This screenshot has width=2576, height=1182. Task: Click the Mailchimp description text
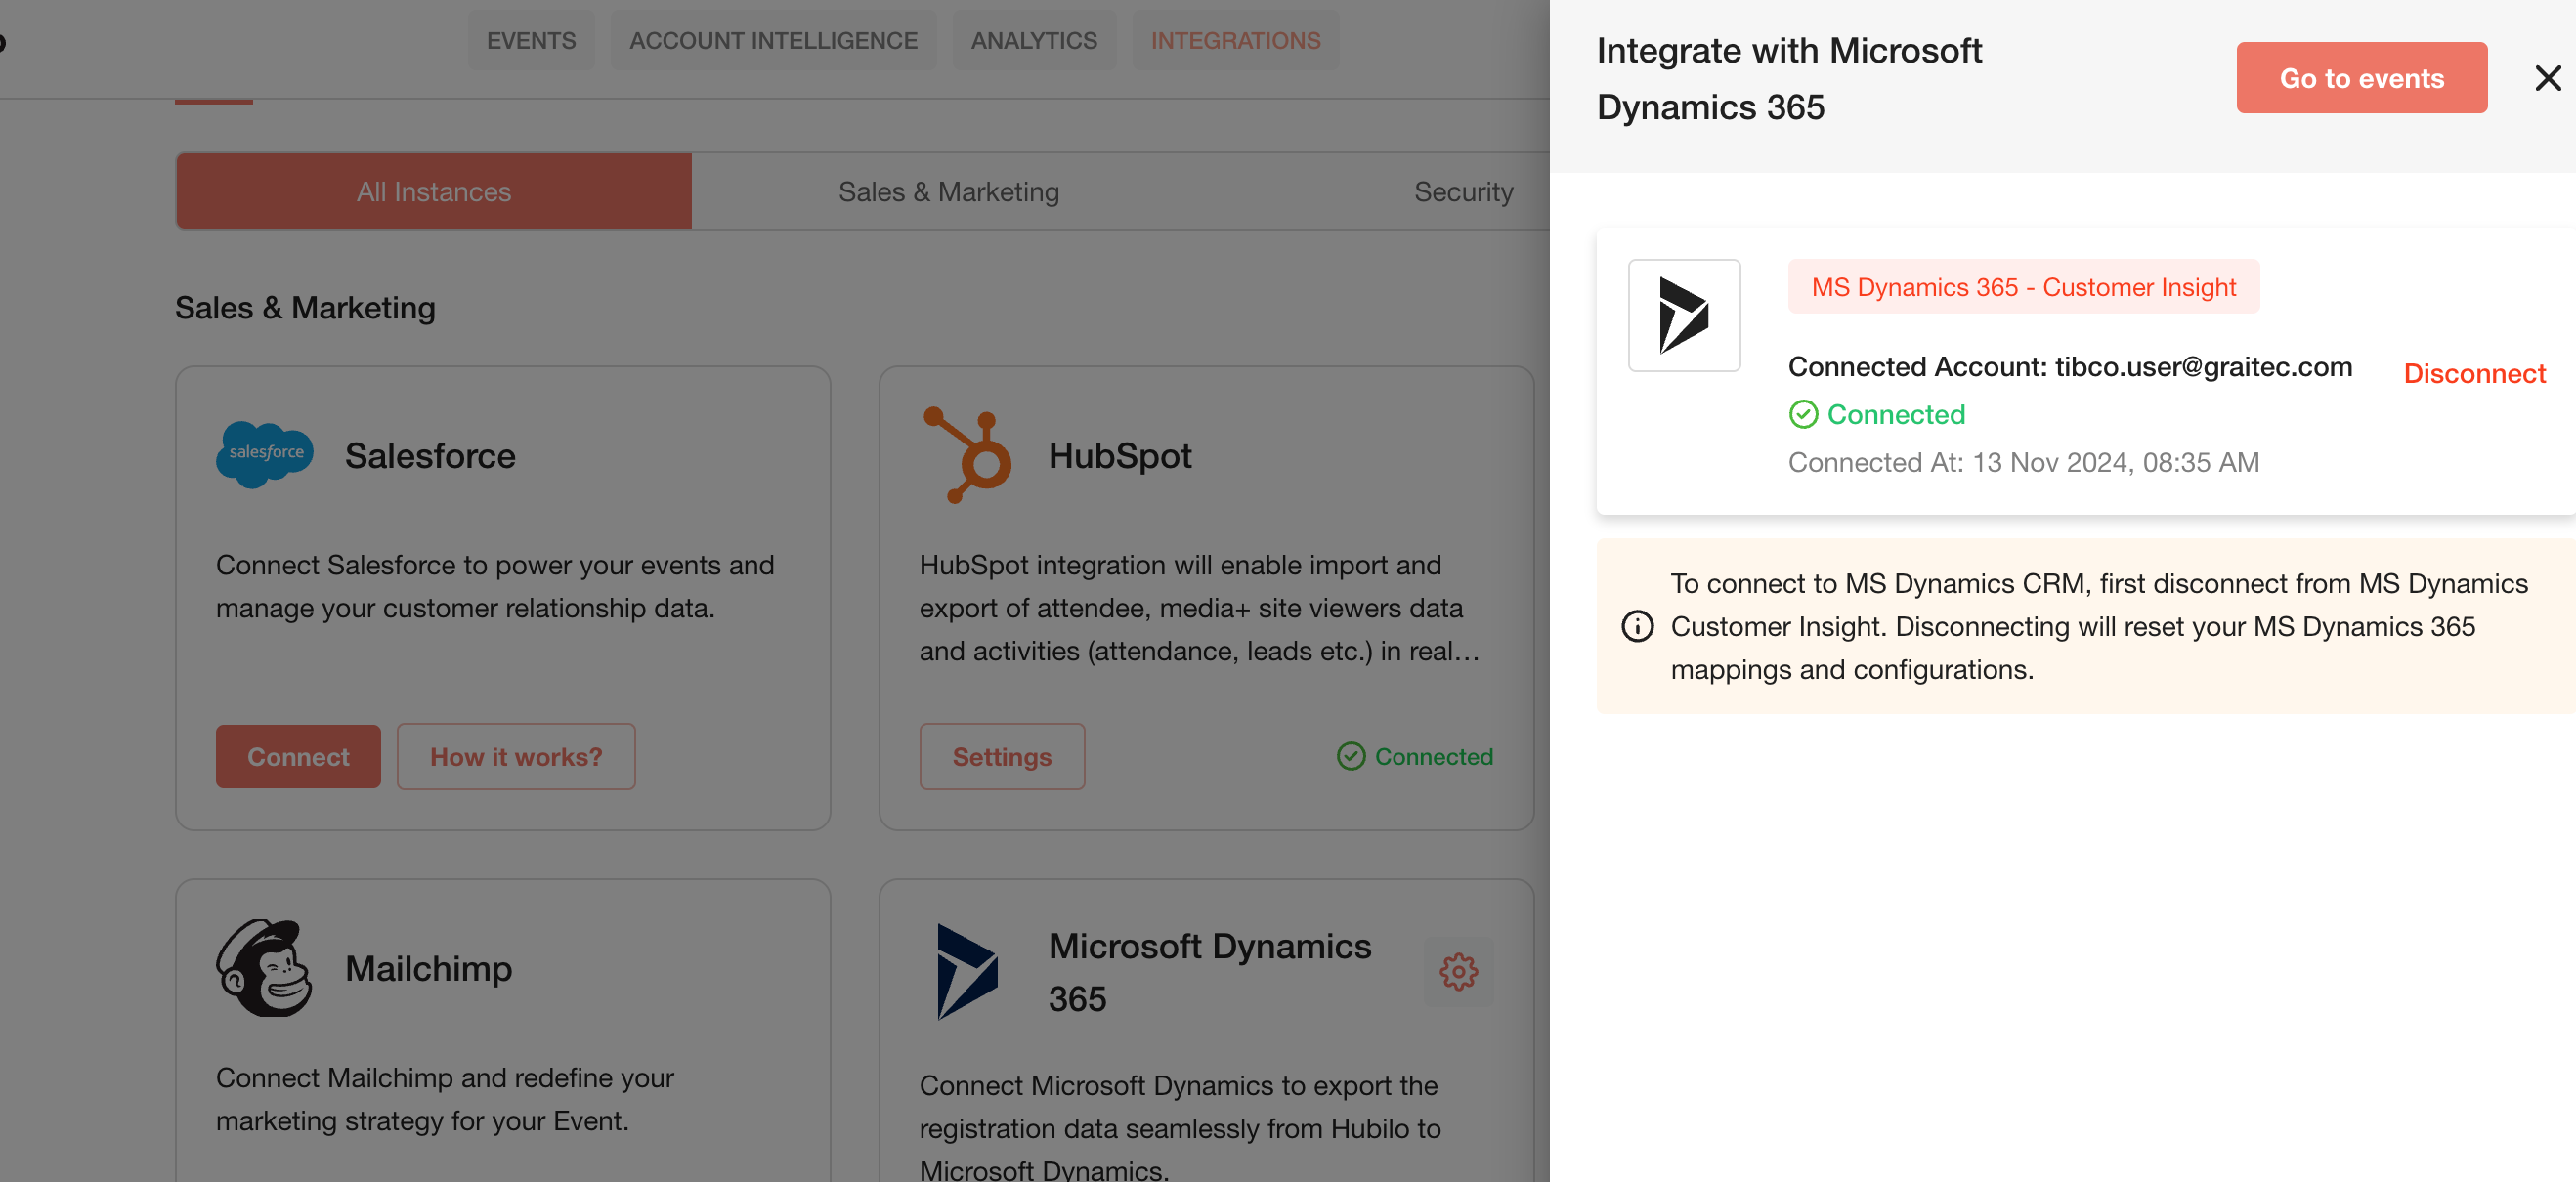[445, 1099]
